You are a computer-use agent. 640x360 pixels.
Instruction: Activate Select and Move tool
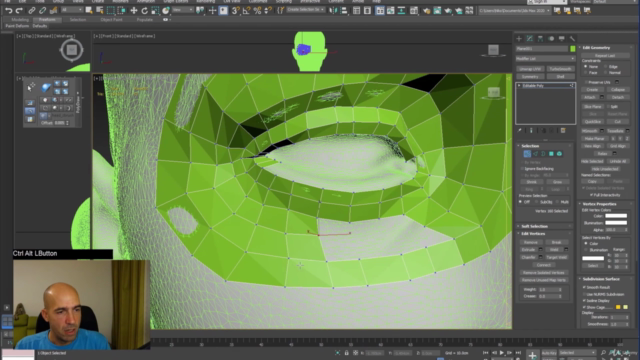133,11
